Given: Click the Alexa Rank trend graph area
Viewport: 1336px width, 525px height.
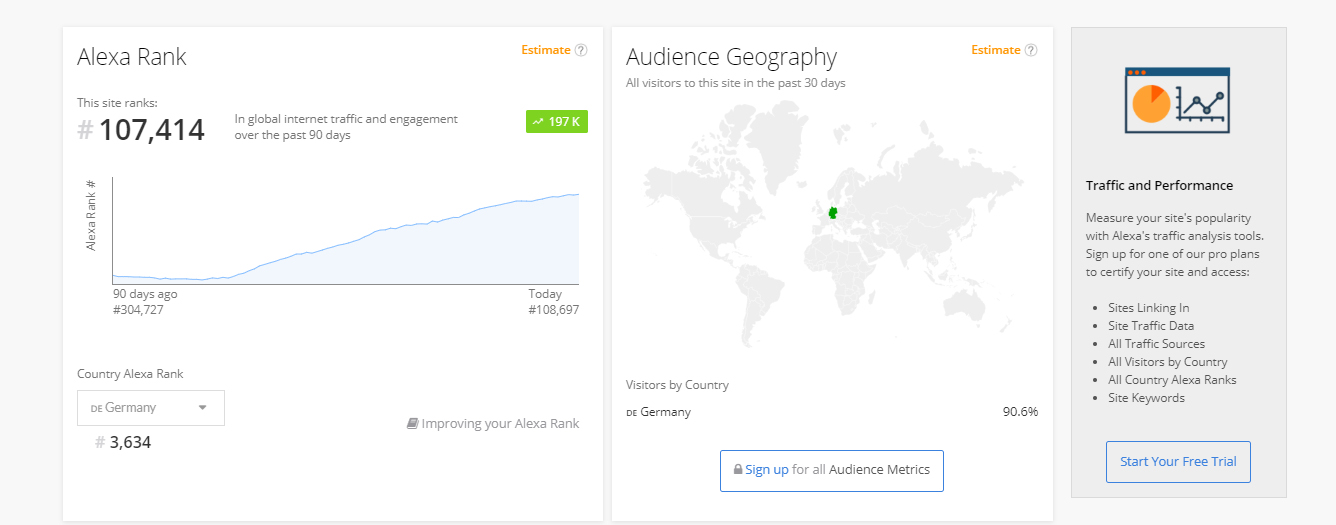Looking at the screenshot, I should coord(346,231).
